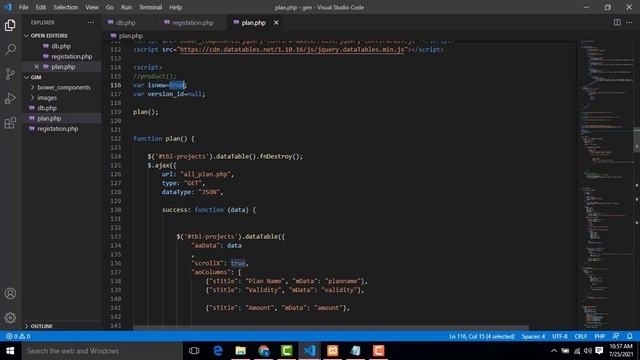Image resolution: width=640 pixels, height=360 pixels.
Task: Click line number 122 in gutter
Action: [116, 138]
